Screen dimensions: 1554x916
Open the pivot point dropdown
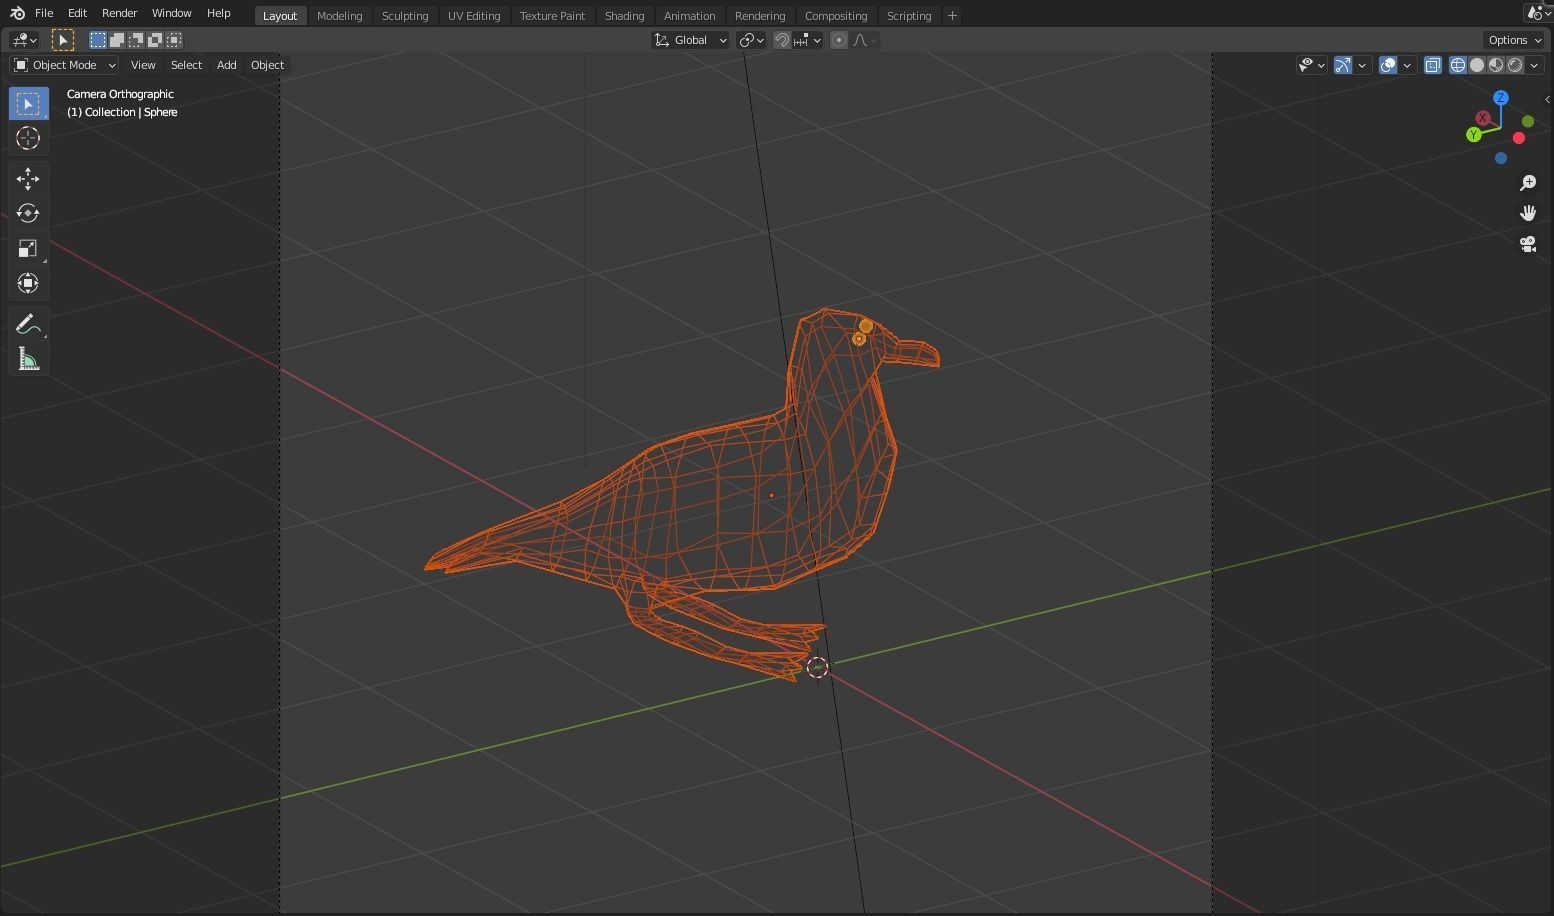point(751,40)
